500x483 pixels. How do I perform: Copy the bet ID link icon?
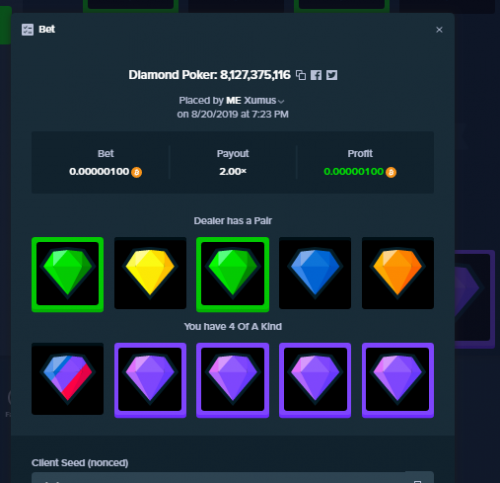(301, 75)
